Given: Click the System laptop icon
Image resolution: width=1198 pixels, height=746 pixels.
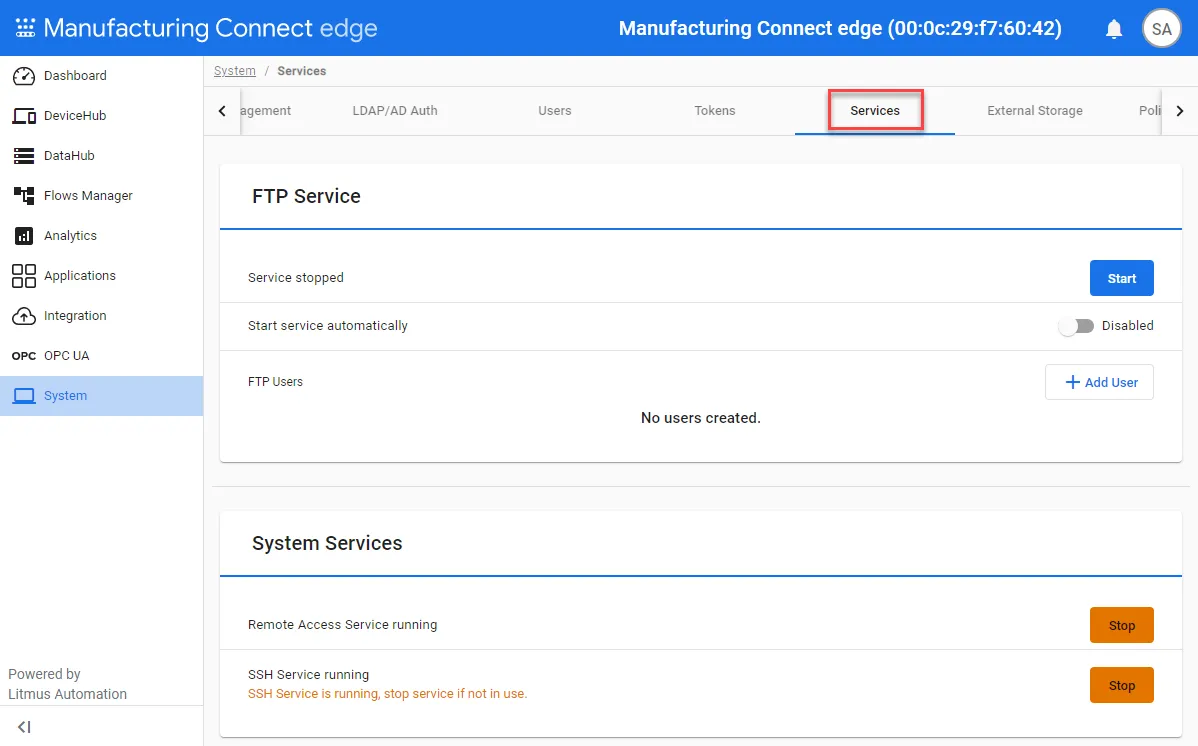Looking at the screenshot, I should click(x=24, y=396).
